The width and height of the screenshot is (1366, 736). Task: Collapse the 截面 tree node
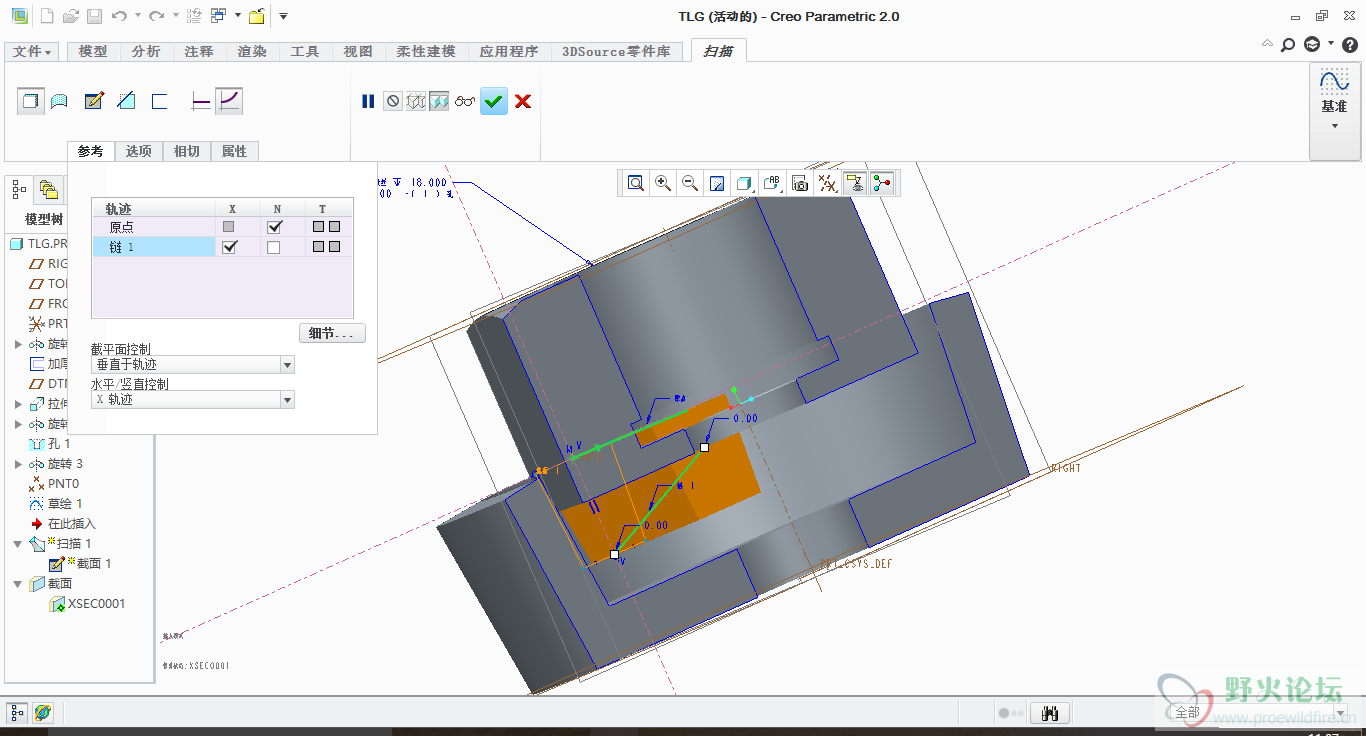[x=18, y=584]
